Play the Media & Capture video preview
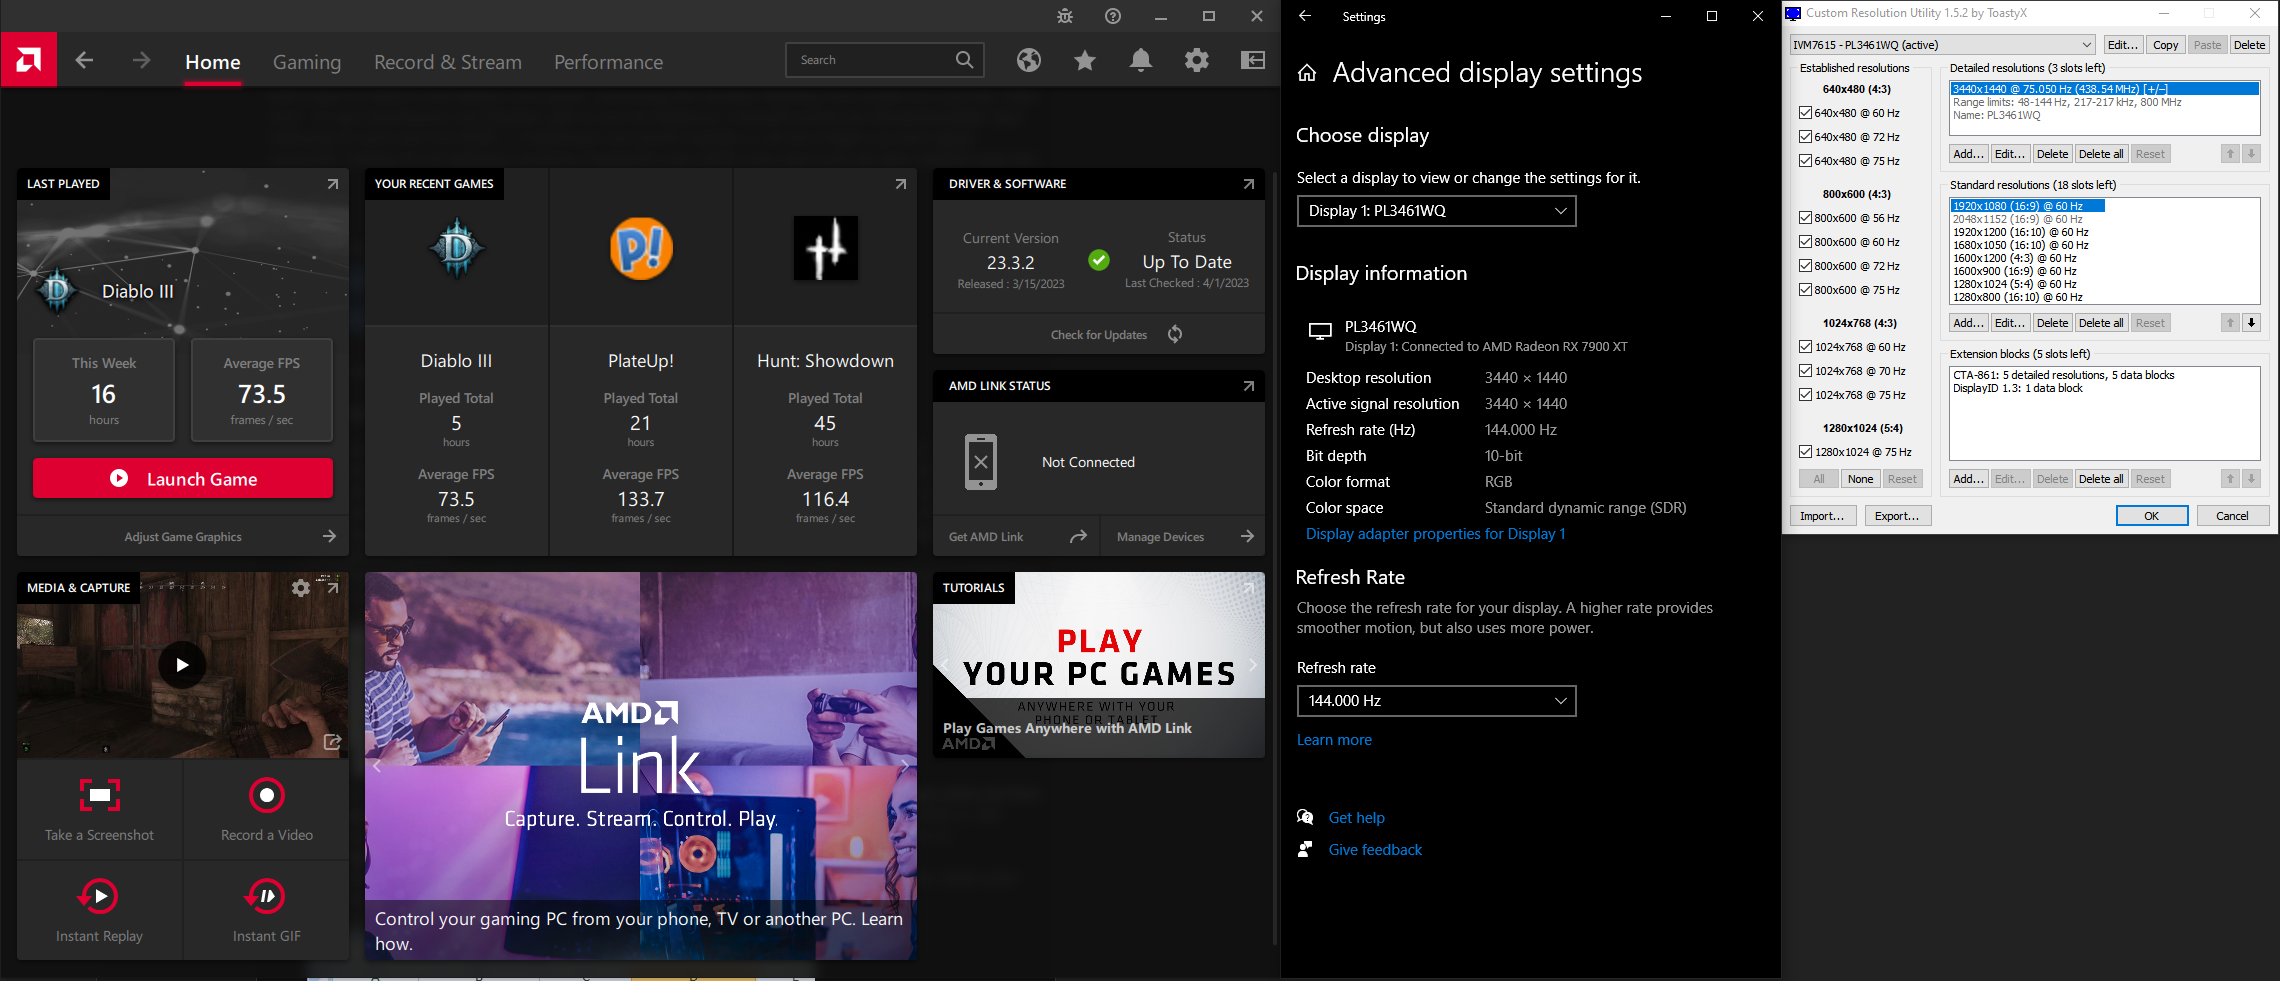This screenshot has width=2280, height=981. [x=182, y=665]
